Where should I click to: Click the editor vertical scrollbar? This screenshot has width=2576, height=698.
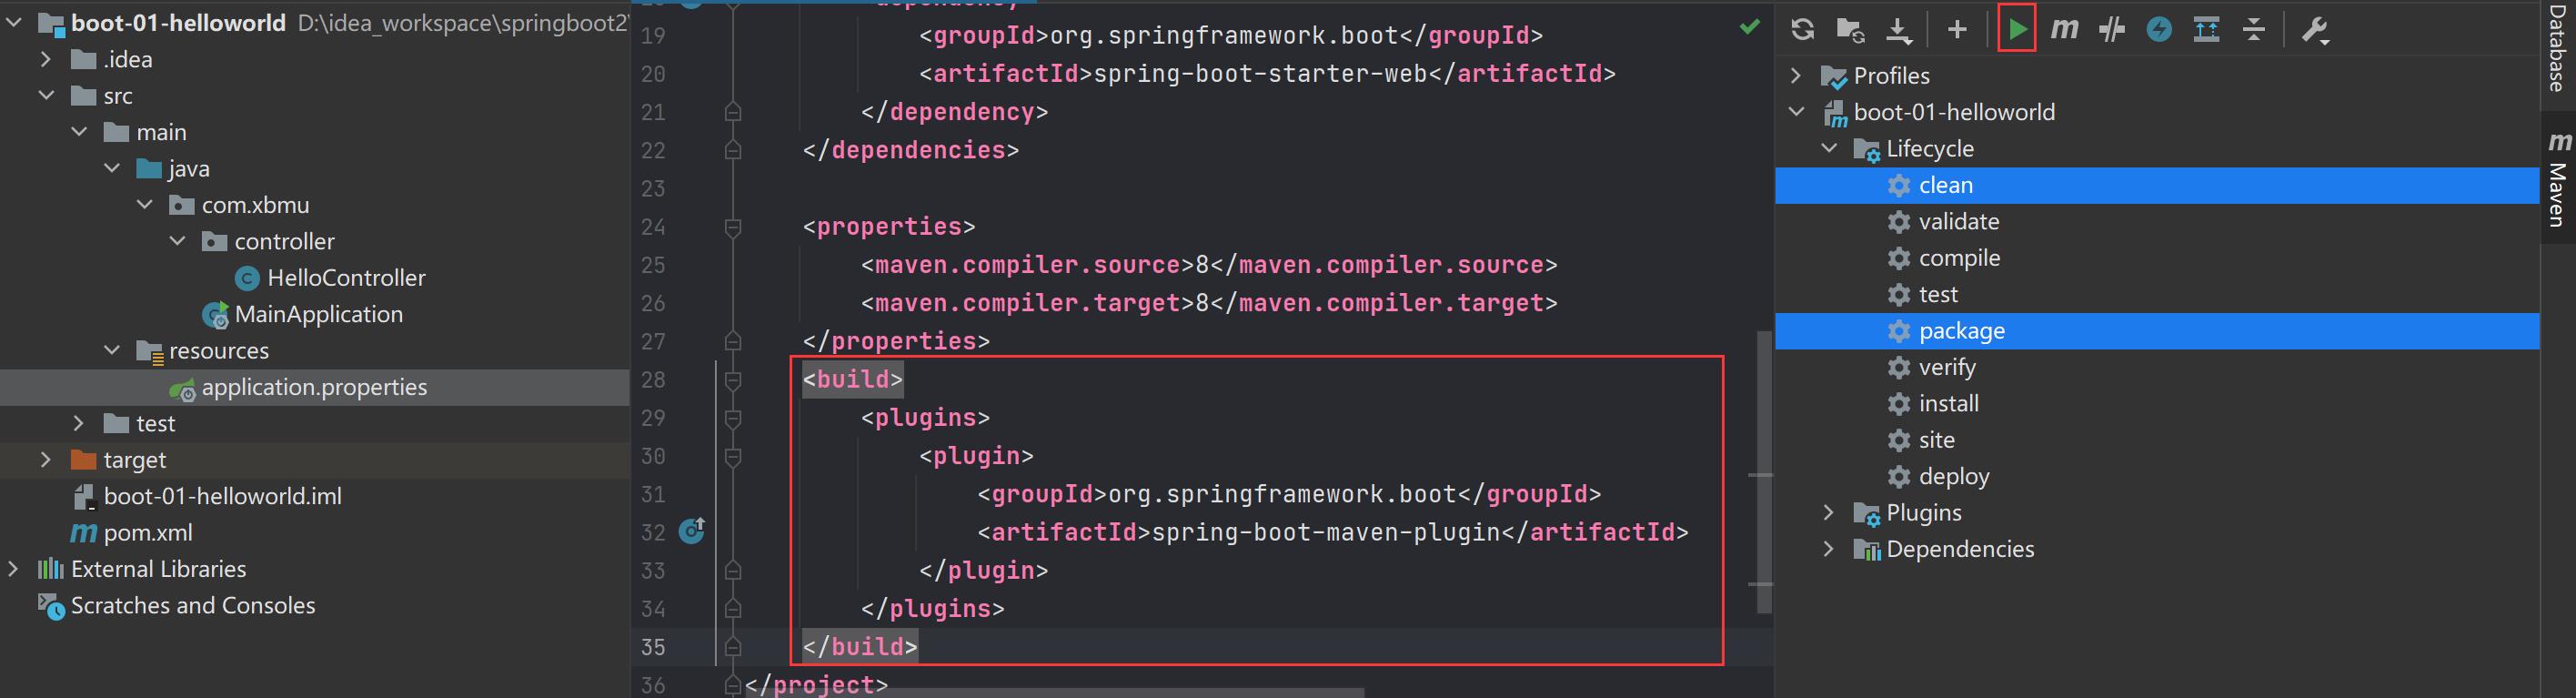click(x=1763, y=472)
